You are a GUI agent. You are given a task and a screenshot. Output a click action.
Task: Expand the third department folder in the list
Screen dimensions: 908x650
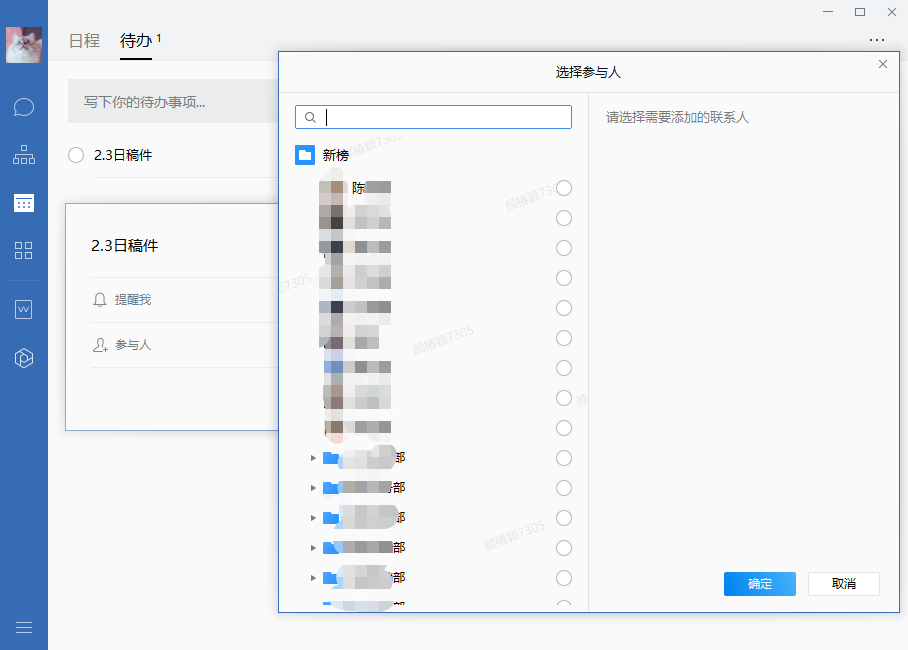(313, 518)
